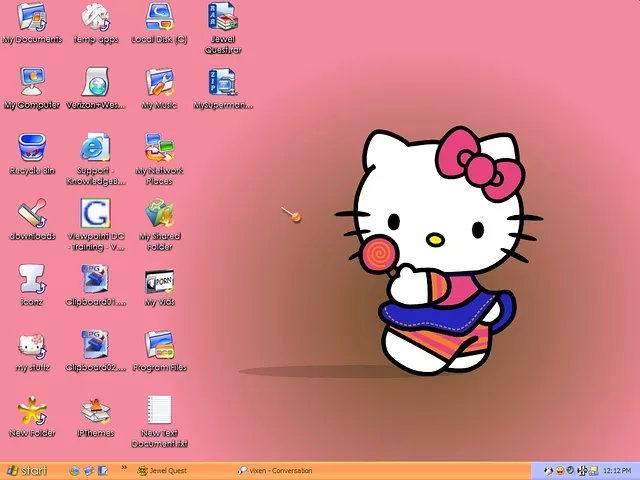The image size is (640, 480).
Task: Click the second Quick Launch icon
Action: tap(89, 471)
